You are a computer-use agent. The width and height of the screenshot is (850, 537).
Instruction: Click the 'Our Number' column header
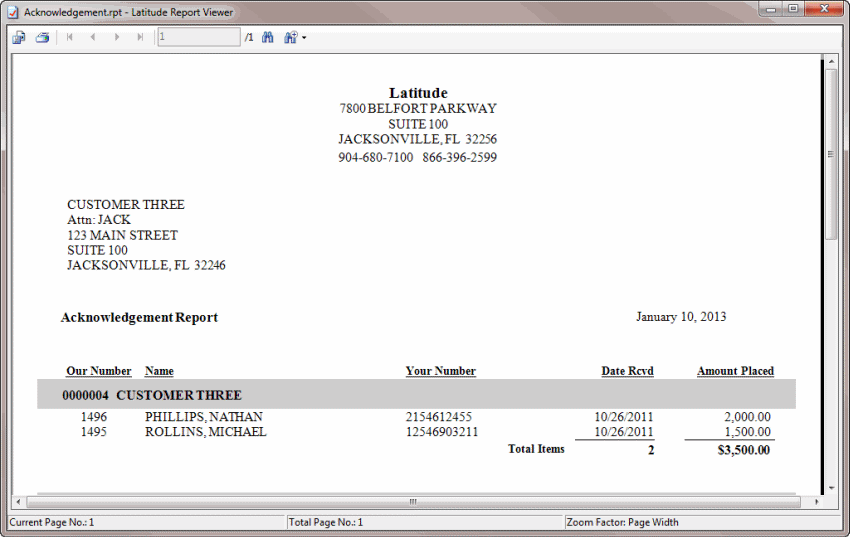[99, 371]
